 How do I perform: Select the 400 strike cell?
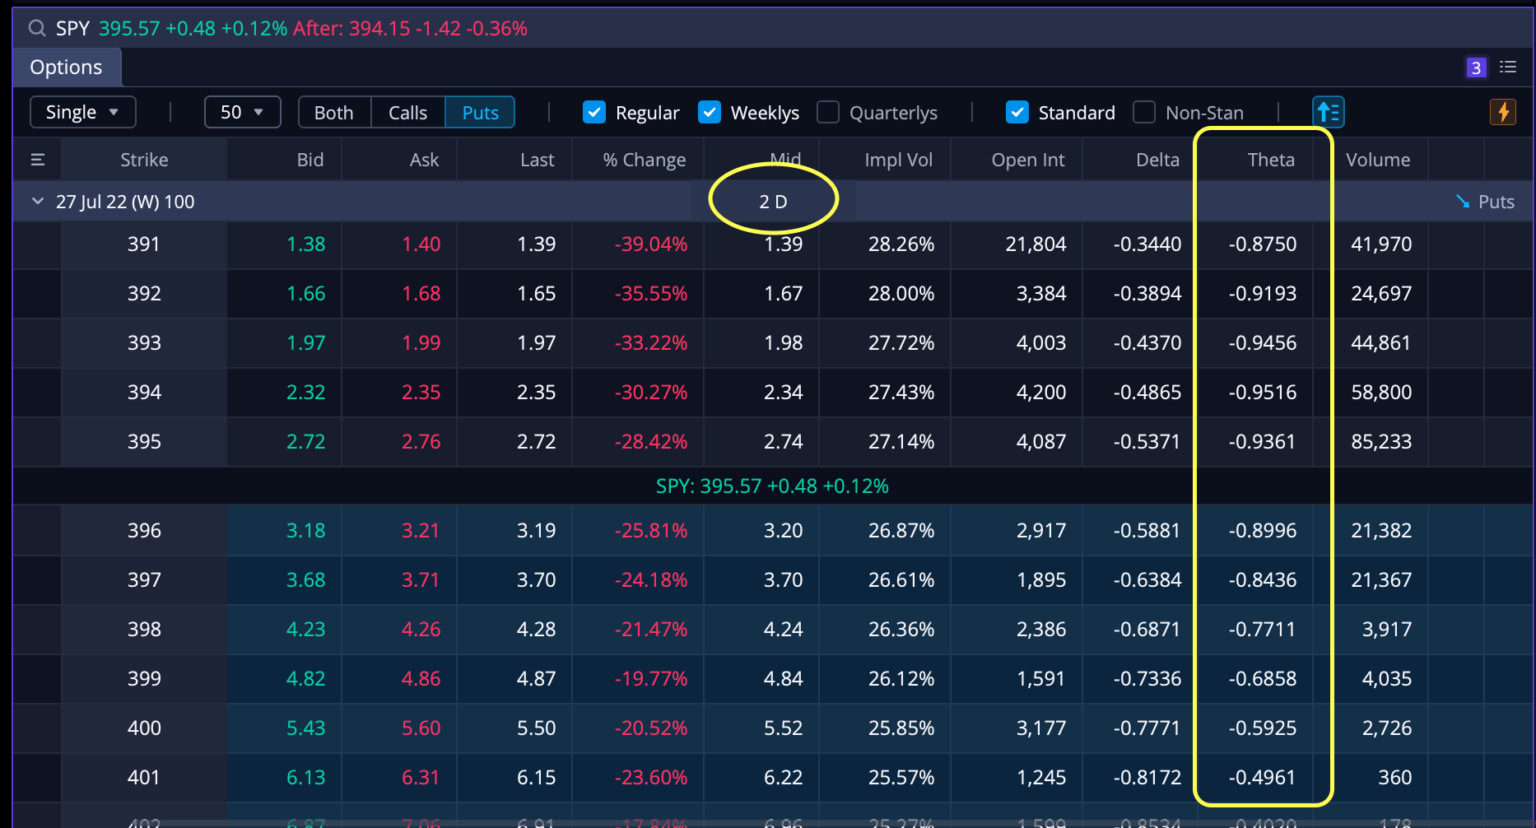[144, 728]
